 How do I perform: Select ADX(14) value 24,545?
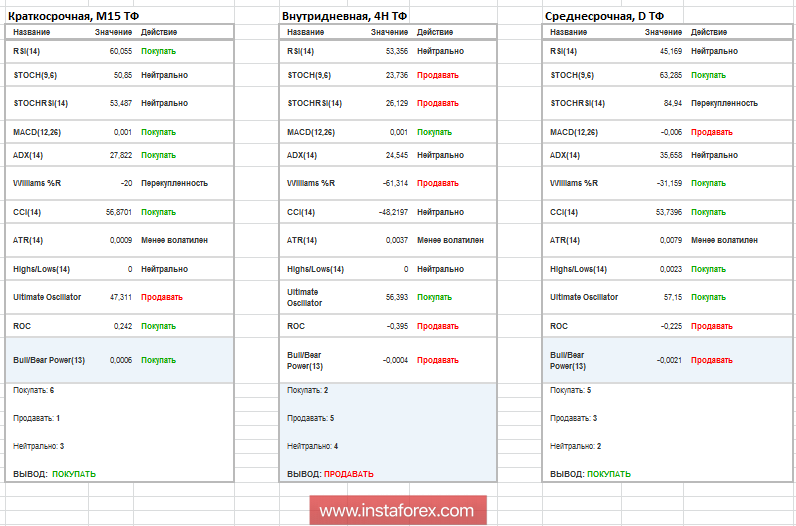tap(397, 155)
